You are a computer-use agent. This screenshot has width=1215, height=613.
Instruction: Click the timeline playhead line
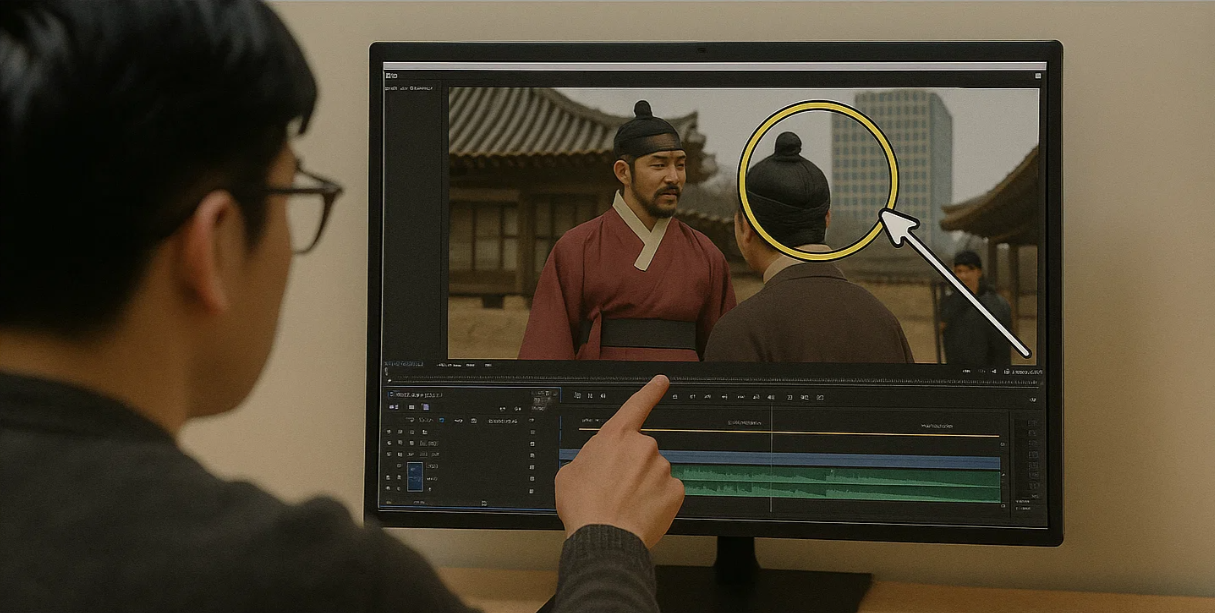pyautogui.click(x=771, y=459)
